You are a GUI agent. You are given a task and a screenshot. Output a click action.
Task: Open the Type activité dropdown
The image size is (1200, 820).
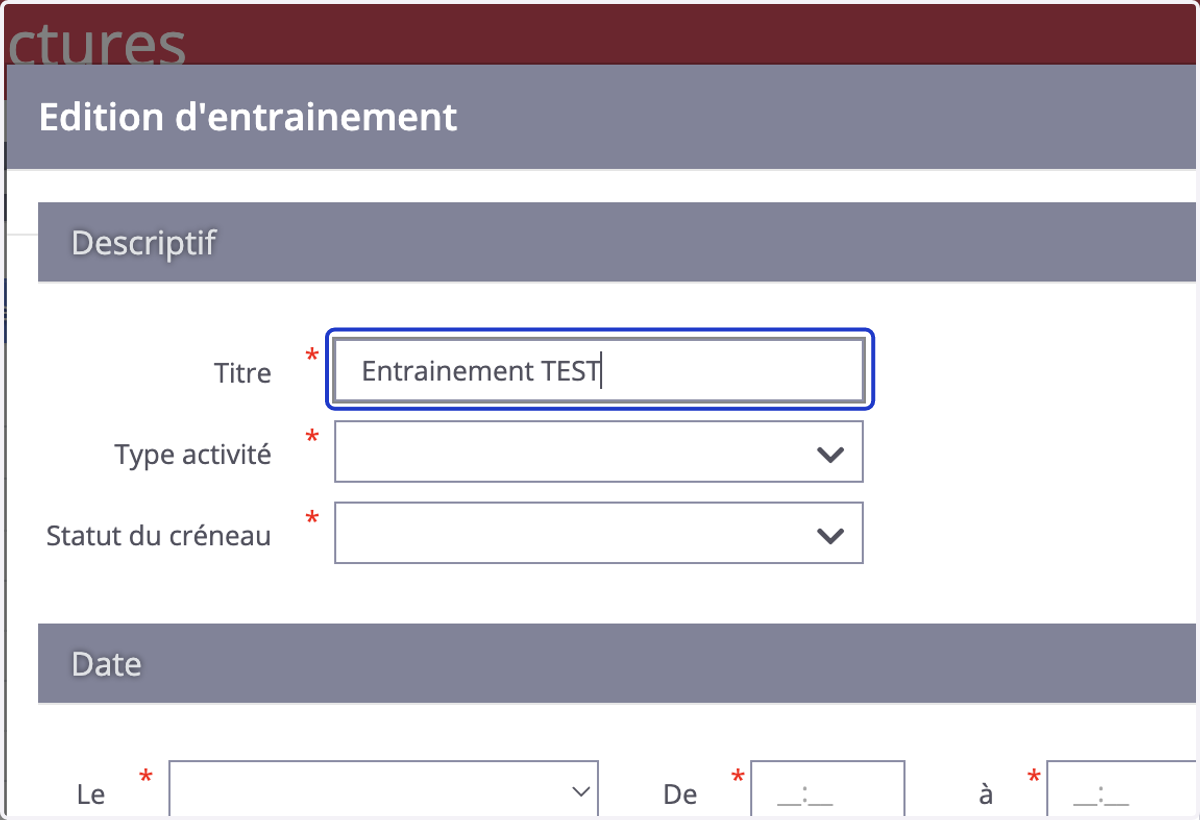point(599,452)
